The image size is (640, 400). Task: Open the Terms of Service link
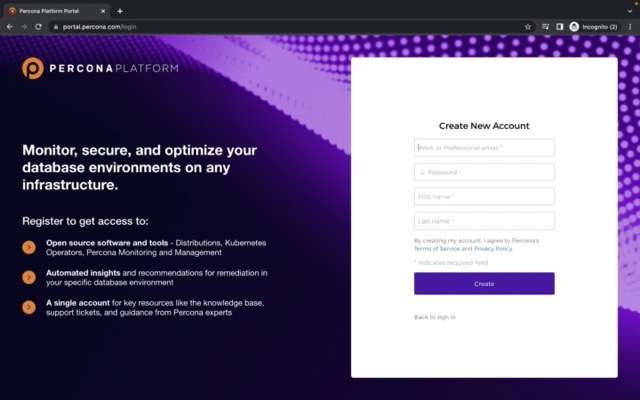(x=437, y=249)
